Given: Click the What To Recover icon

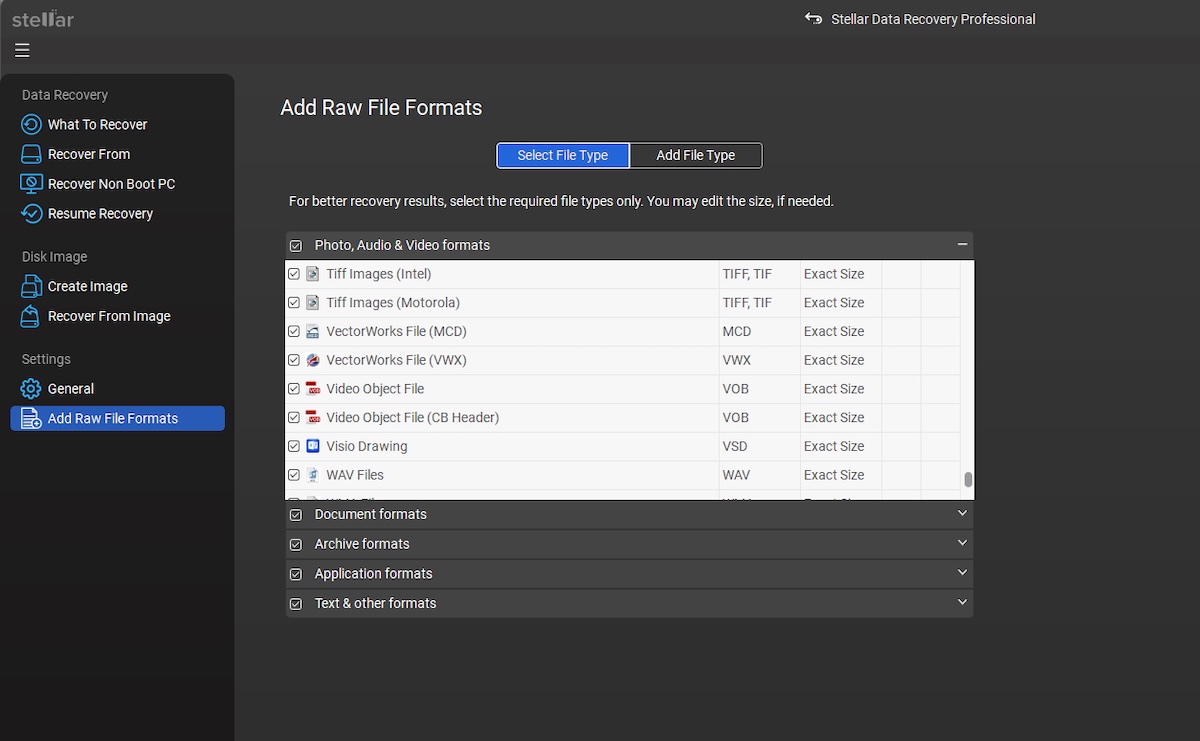Looking at the screenshot, I should click(x=31, y=125).
